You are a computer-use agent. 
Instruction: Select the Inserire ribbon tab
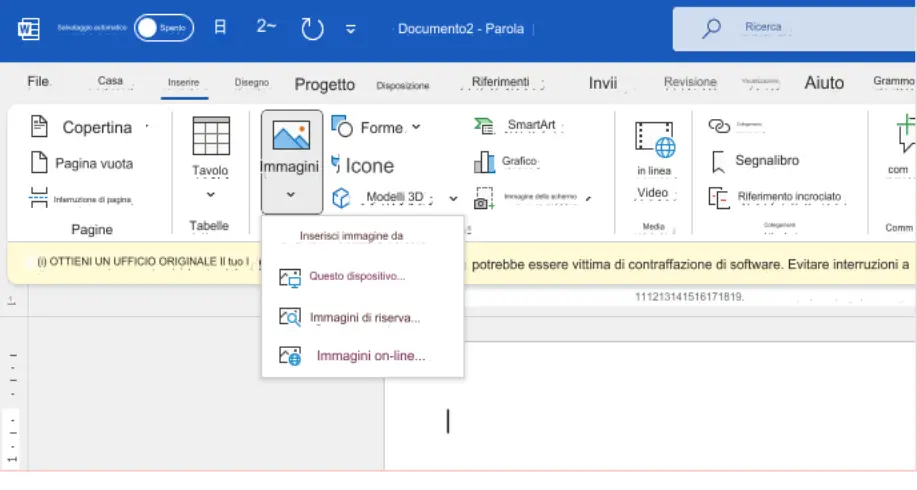pos(184,82)
